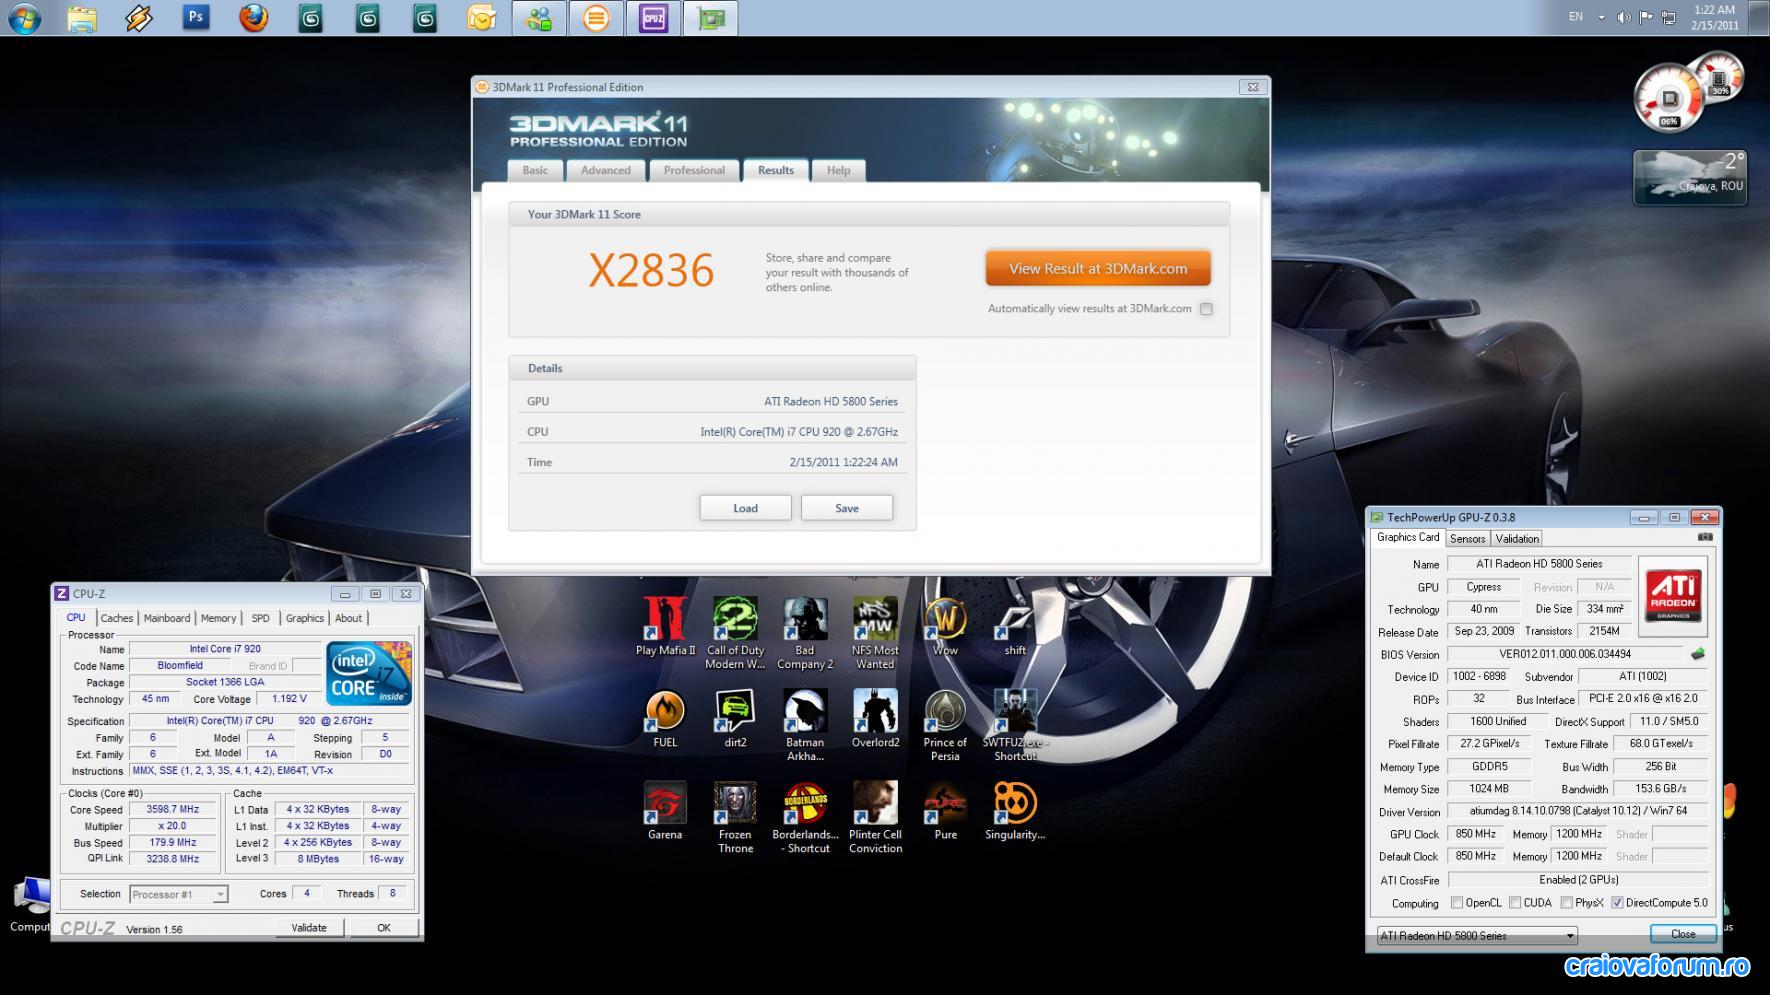
Task: Click the Close button in GPU-Z
Action: [x=1683, y=934]
